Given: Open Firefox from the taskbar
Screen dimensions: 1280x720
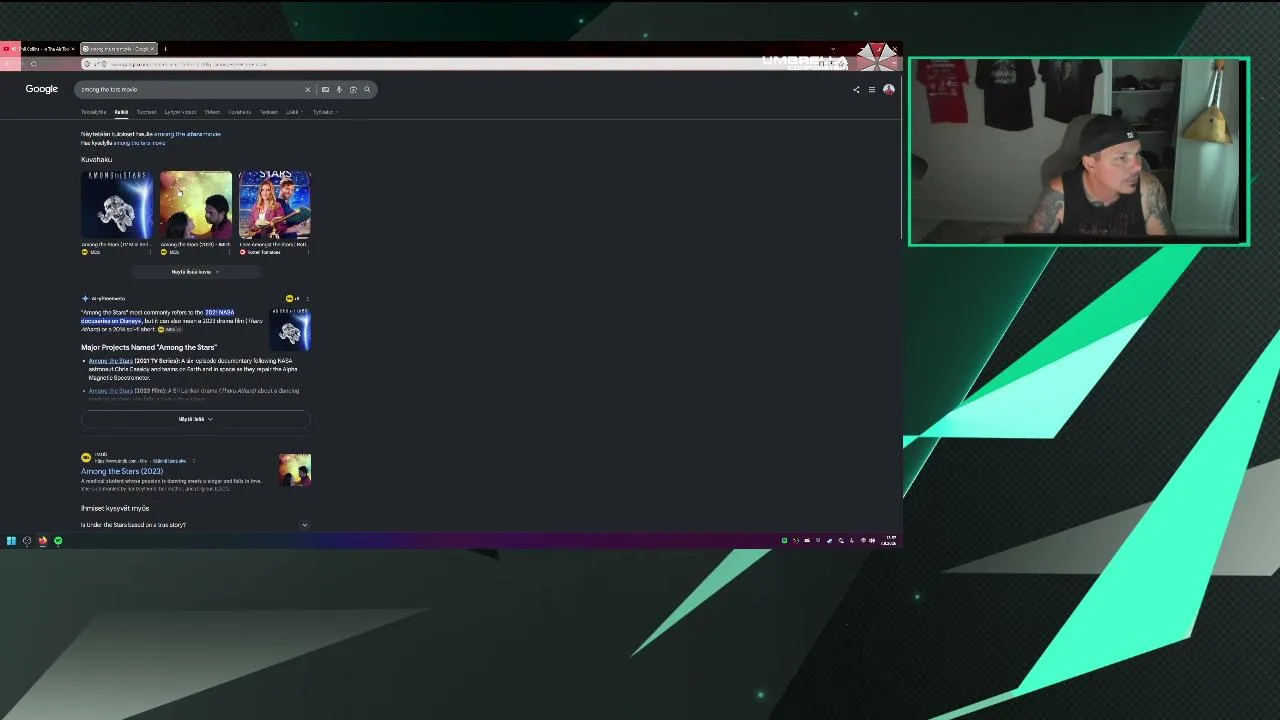Looking at the screenshot, I should click(x=43, y=541).
